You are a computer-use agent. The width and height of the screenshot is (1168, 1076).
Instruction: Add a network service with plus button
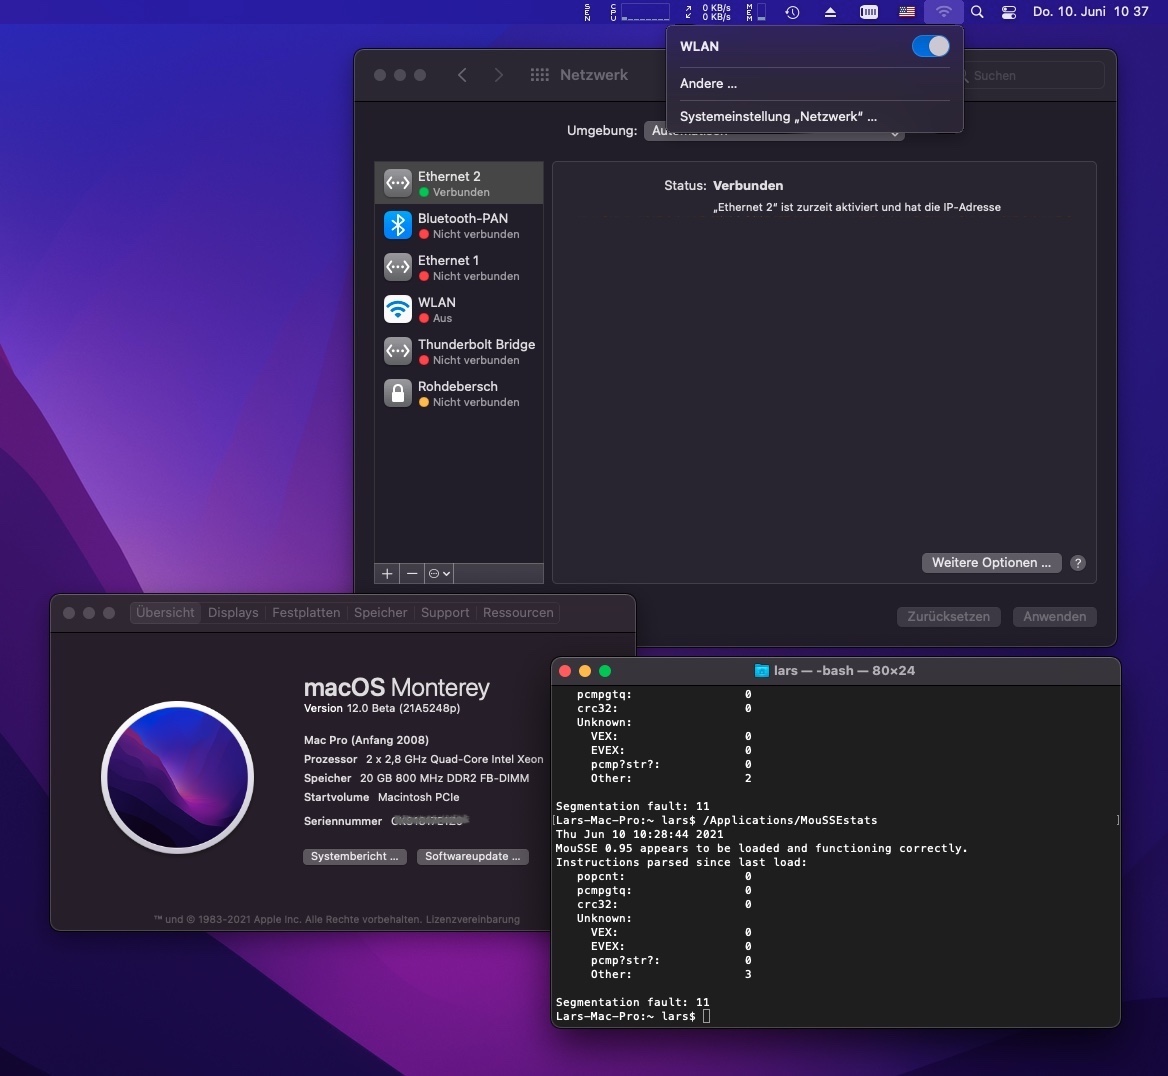pyautogui.click(x=387, y=573)
